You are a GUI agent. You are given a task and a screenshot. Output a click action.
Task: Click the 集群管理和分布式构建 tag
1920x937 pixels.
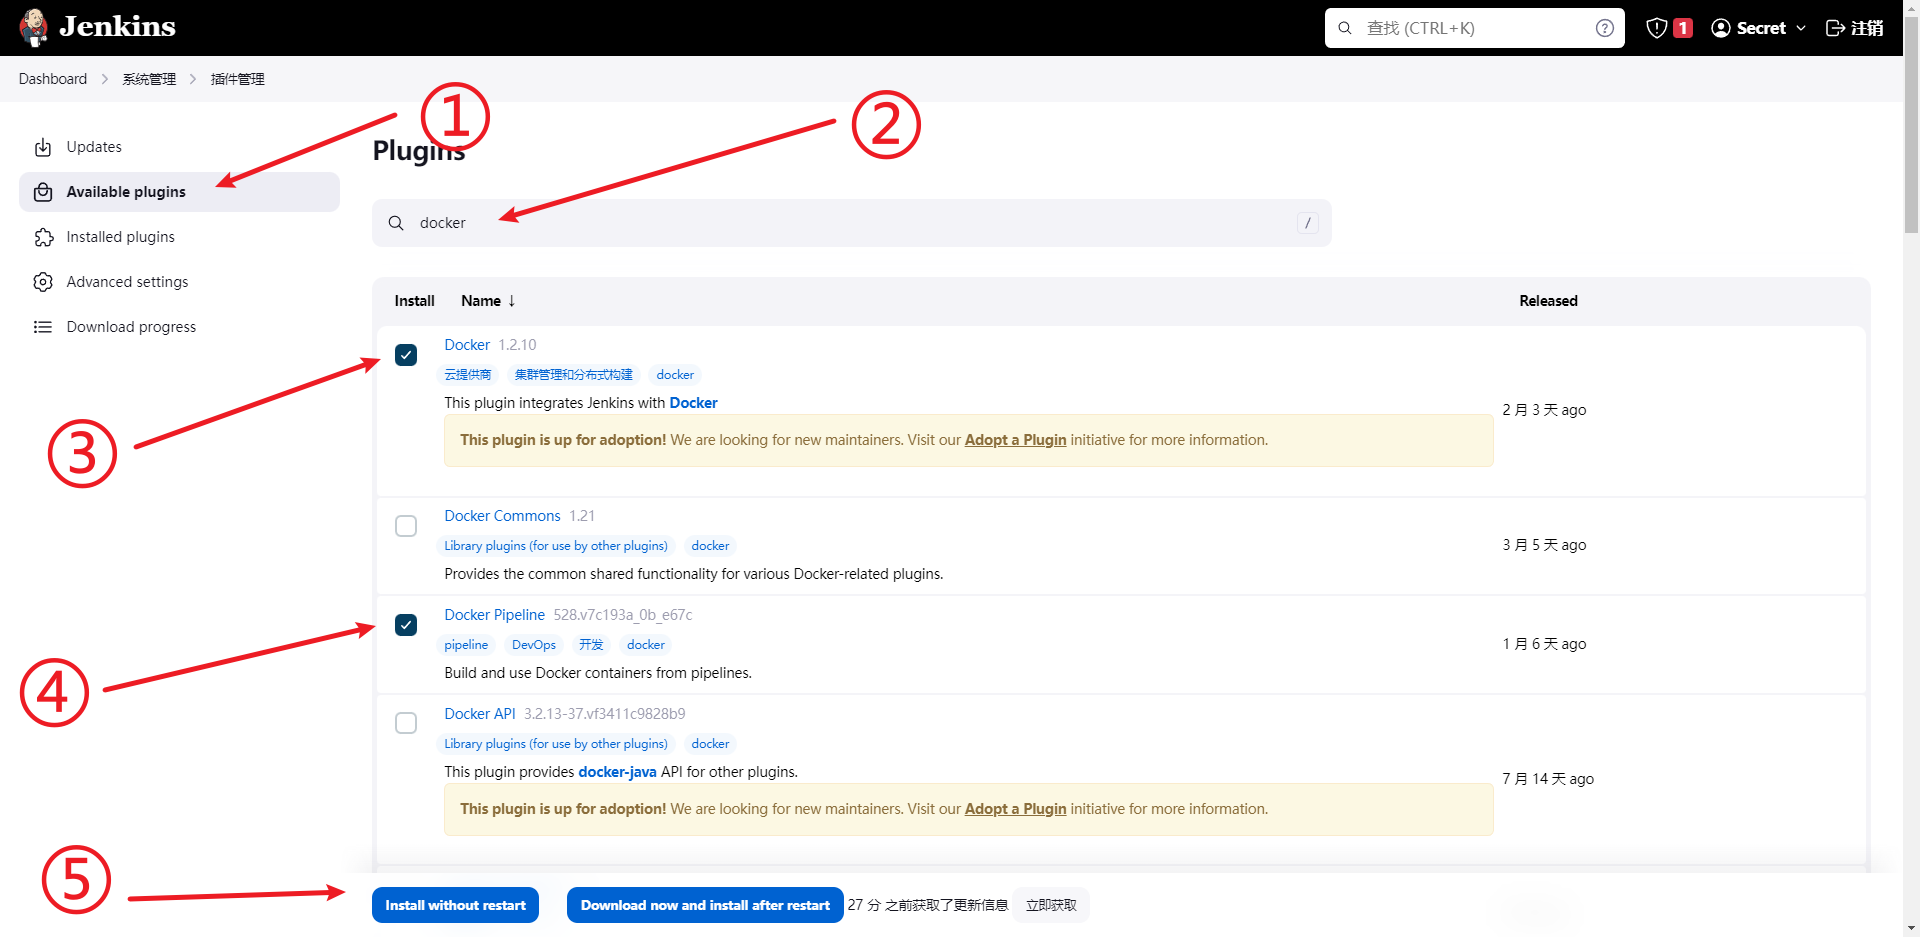point(573,375)
